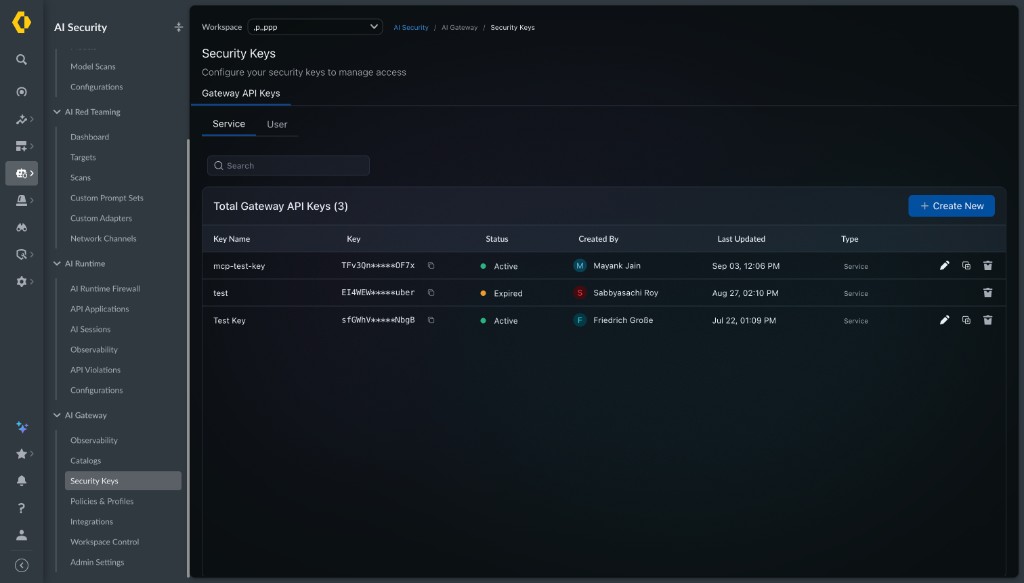Open the target/insights icon in left rail
This screenshot has width=1024, height=583.
22,91
